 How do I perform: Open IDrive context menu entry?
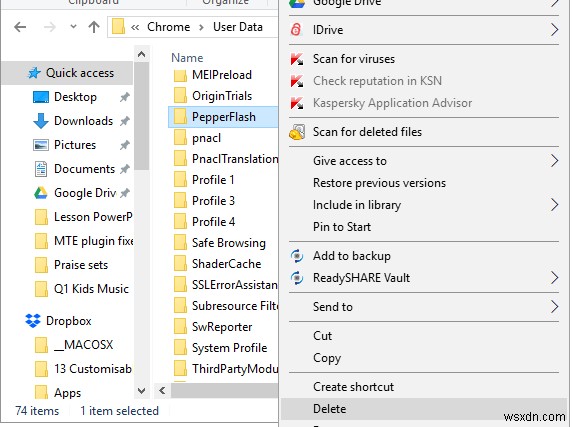click(x=424, y=30)
